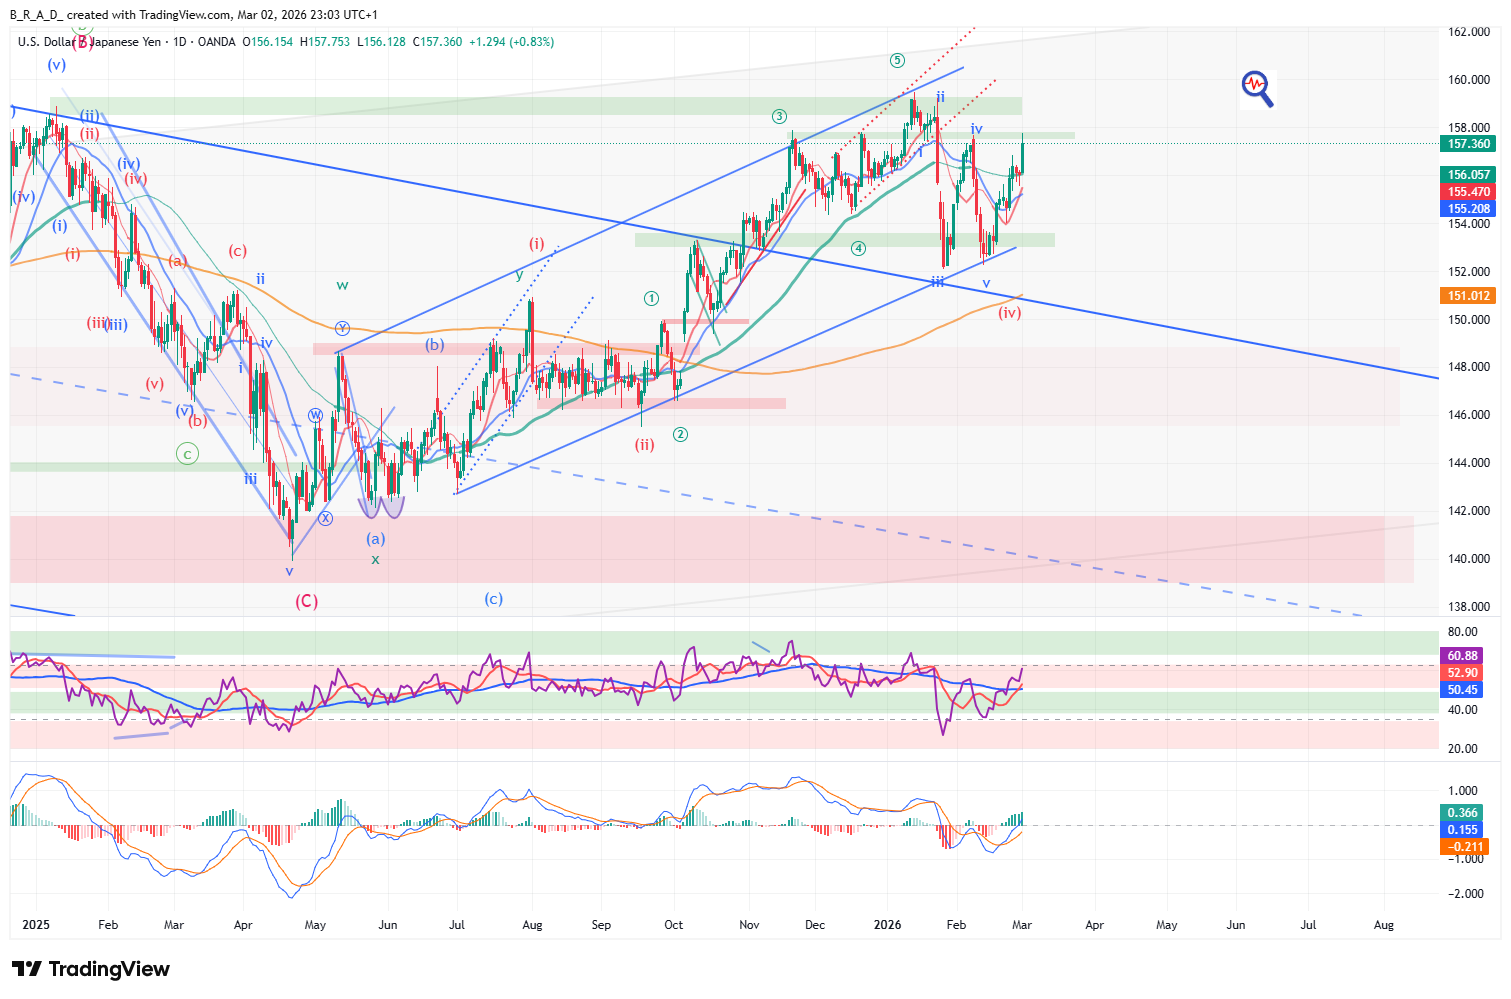Click the TradingView logo at bottom left
This screenshot has height=999, width=1511.
pyautogui.click(x=91, y=969)
